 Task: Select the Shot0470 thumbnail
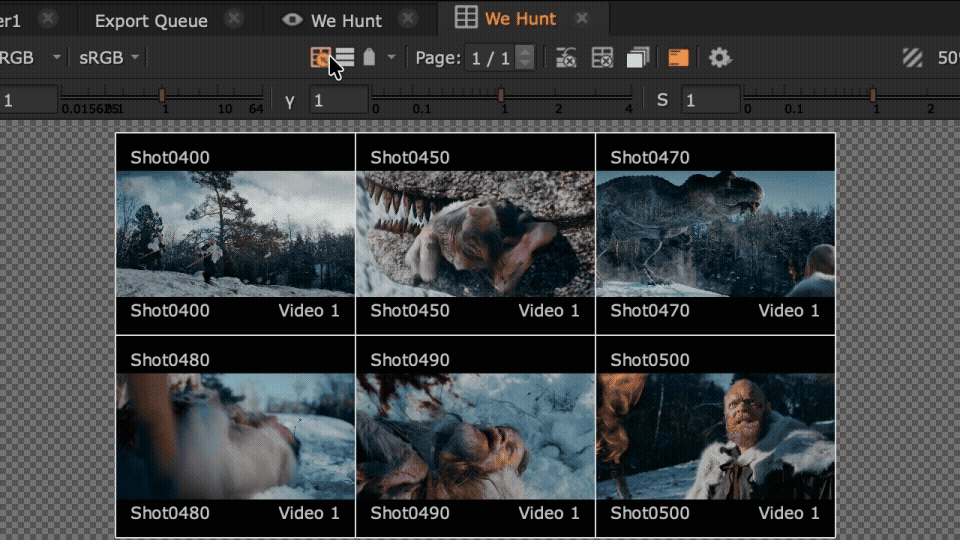715,234
